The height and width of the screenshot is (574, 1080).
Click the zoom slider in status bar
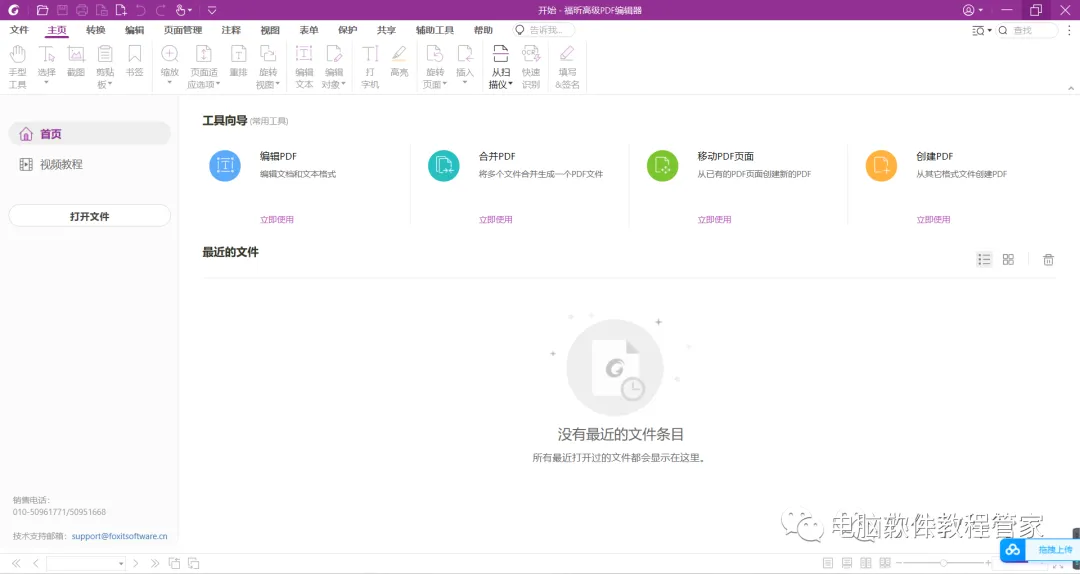pyautogui.click(x=943, y=563)
